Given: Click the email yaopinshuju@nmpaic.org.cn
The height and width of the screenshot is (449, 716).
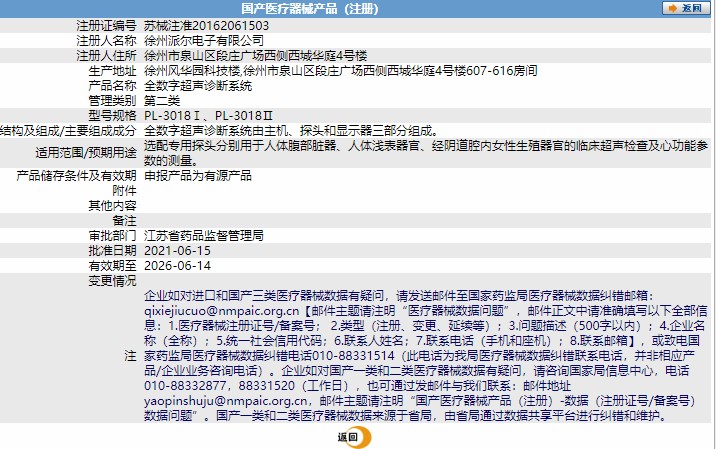Looking at the screenshot, I should click(226, 401).
